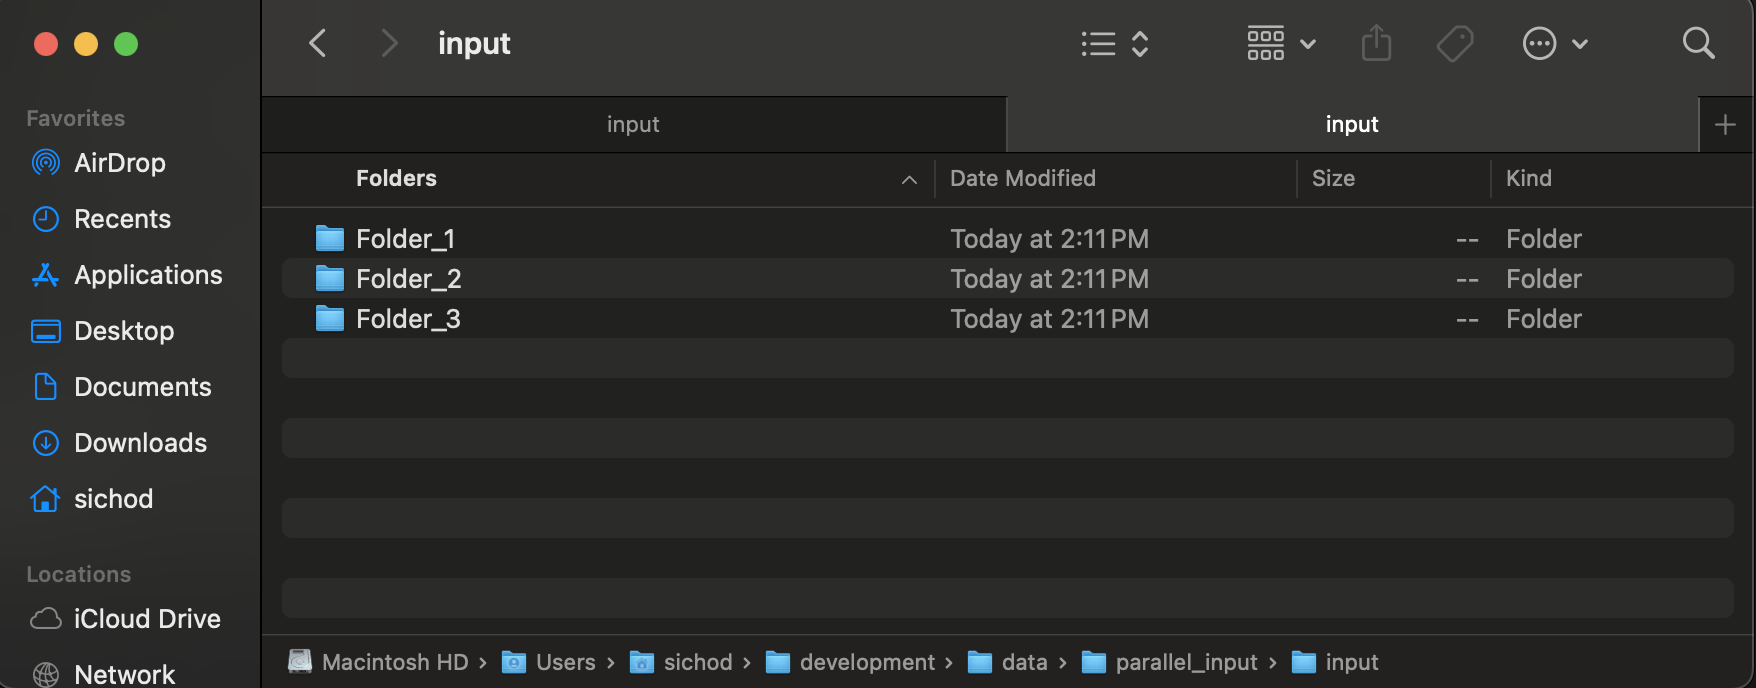Click the Search magnifier icon

coord(1698,43)
